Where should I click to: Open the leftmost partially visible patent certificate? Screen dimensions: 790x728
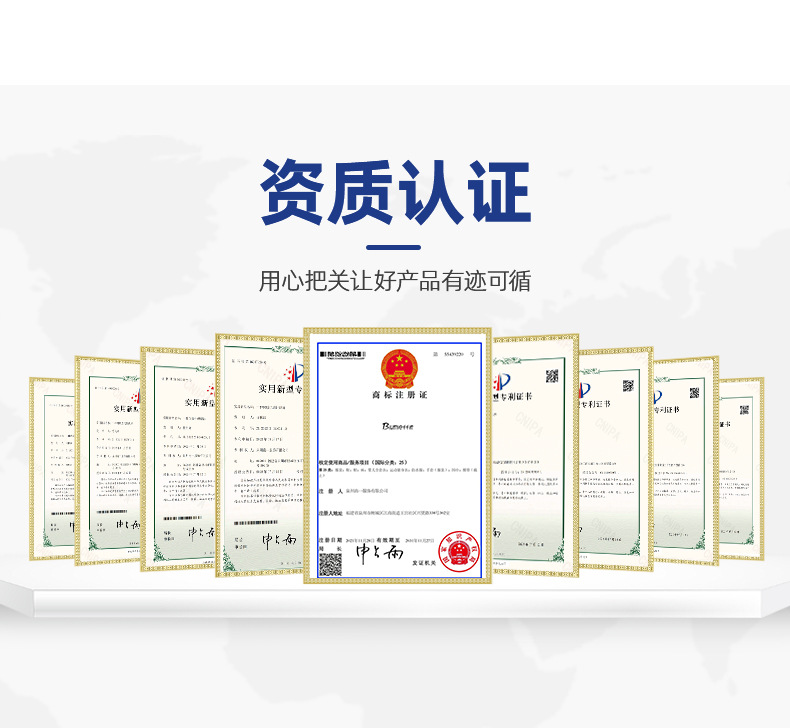point(51,469)
